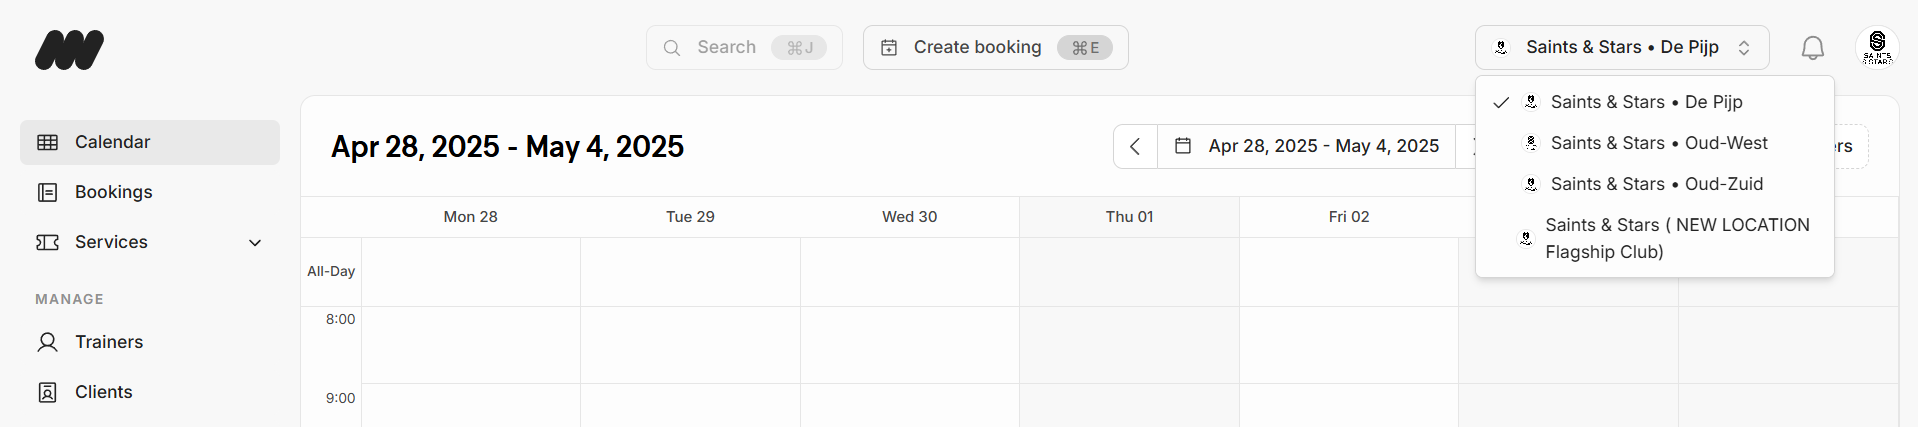Click the Clients contact icon
Screen dimensions: 1918x427
[x=47, y=392]
